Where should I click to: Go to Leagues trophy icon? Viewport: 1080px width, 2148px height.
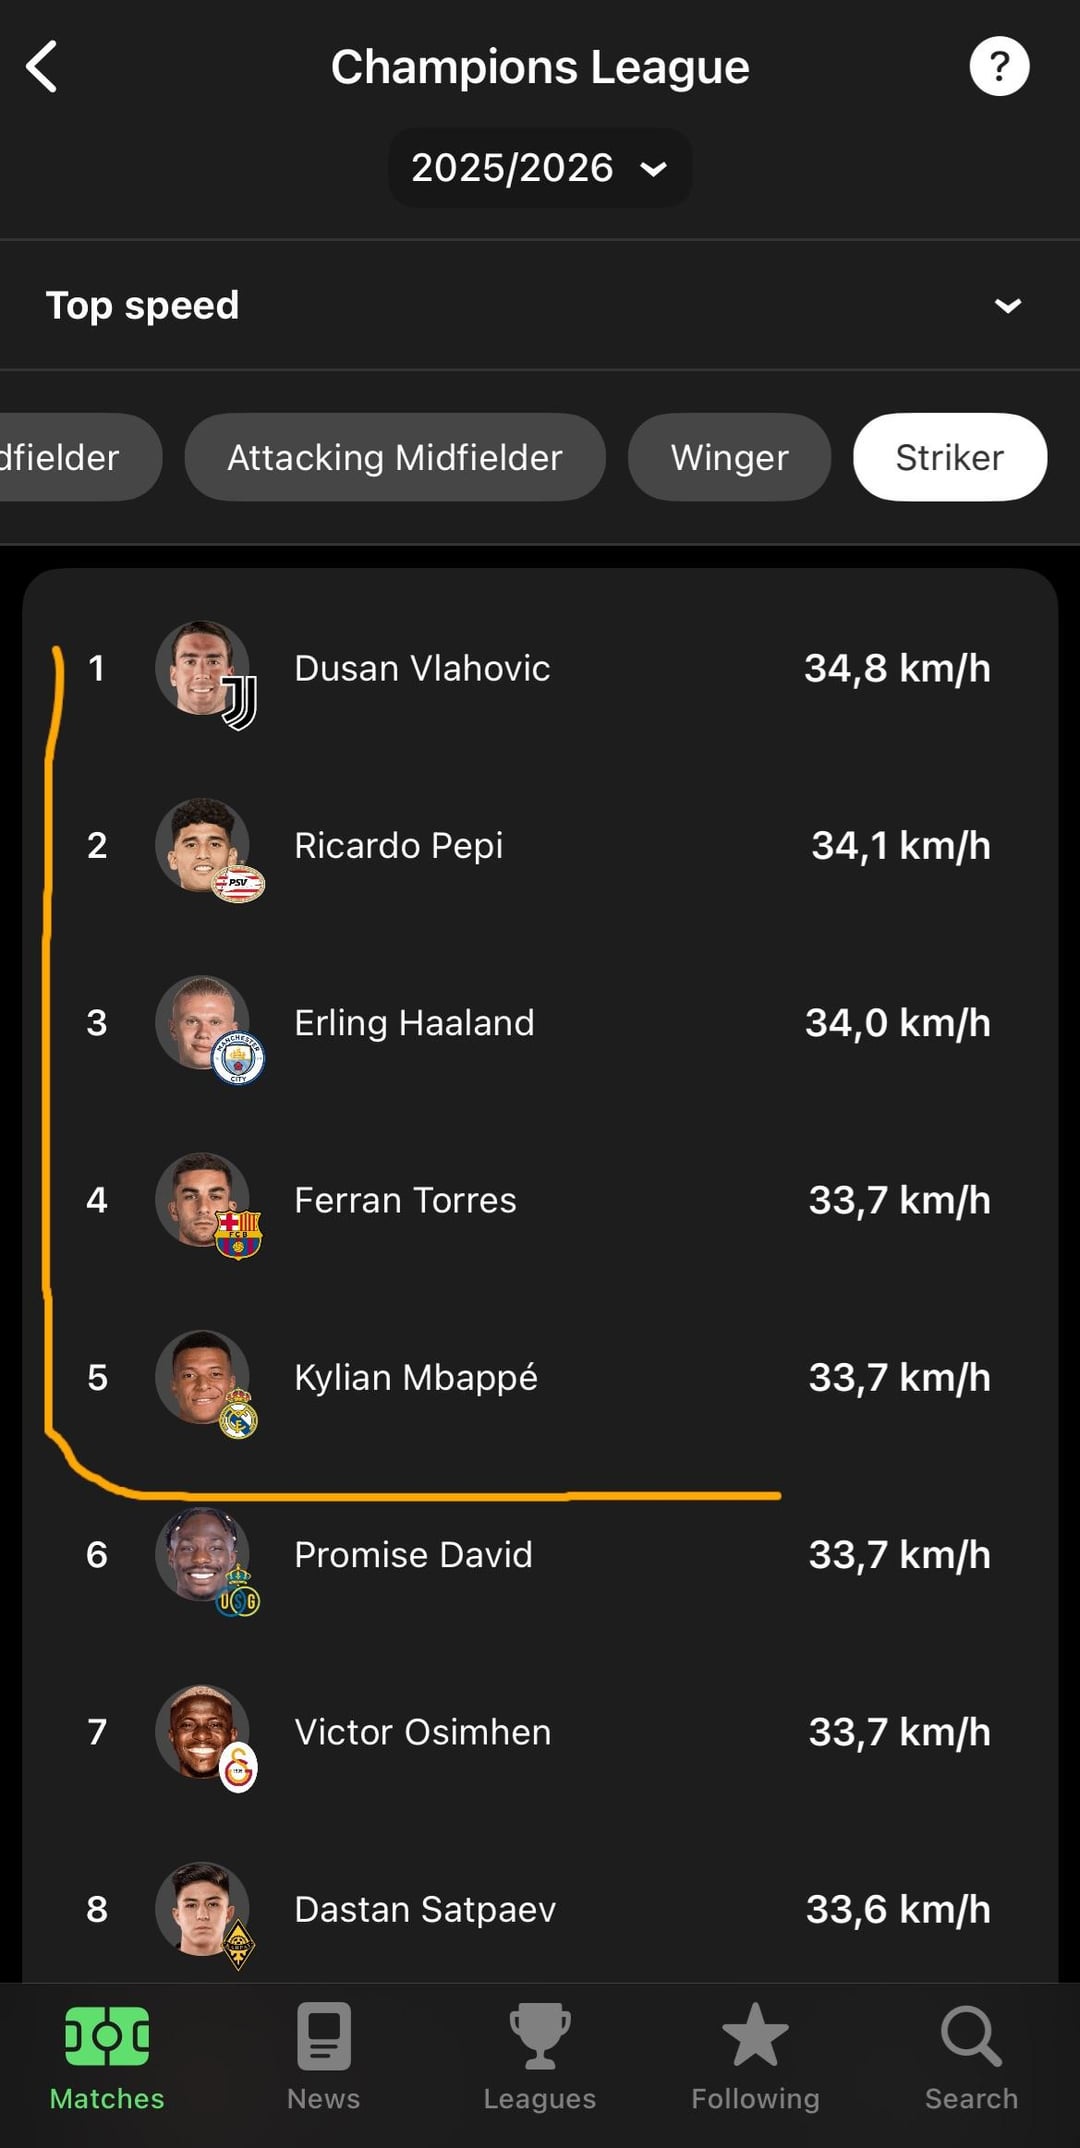click(539, 2038)
